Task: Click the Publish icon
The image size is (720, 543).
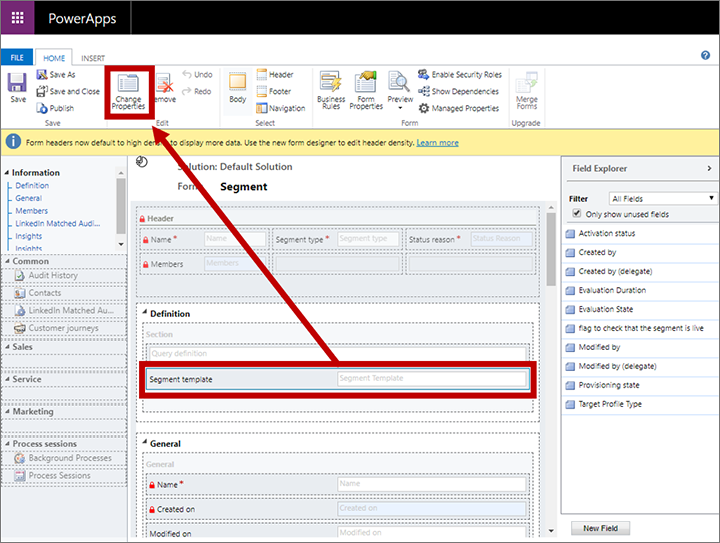Action: click(x=42, y=108)
